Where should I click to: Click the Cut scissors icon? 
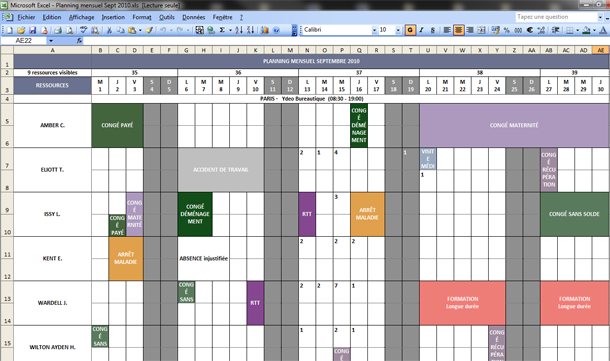(x=109, y=30)
